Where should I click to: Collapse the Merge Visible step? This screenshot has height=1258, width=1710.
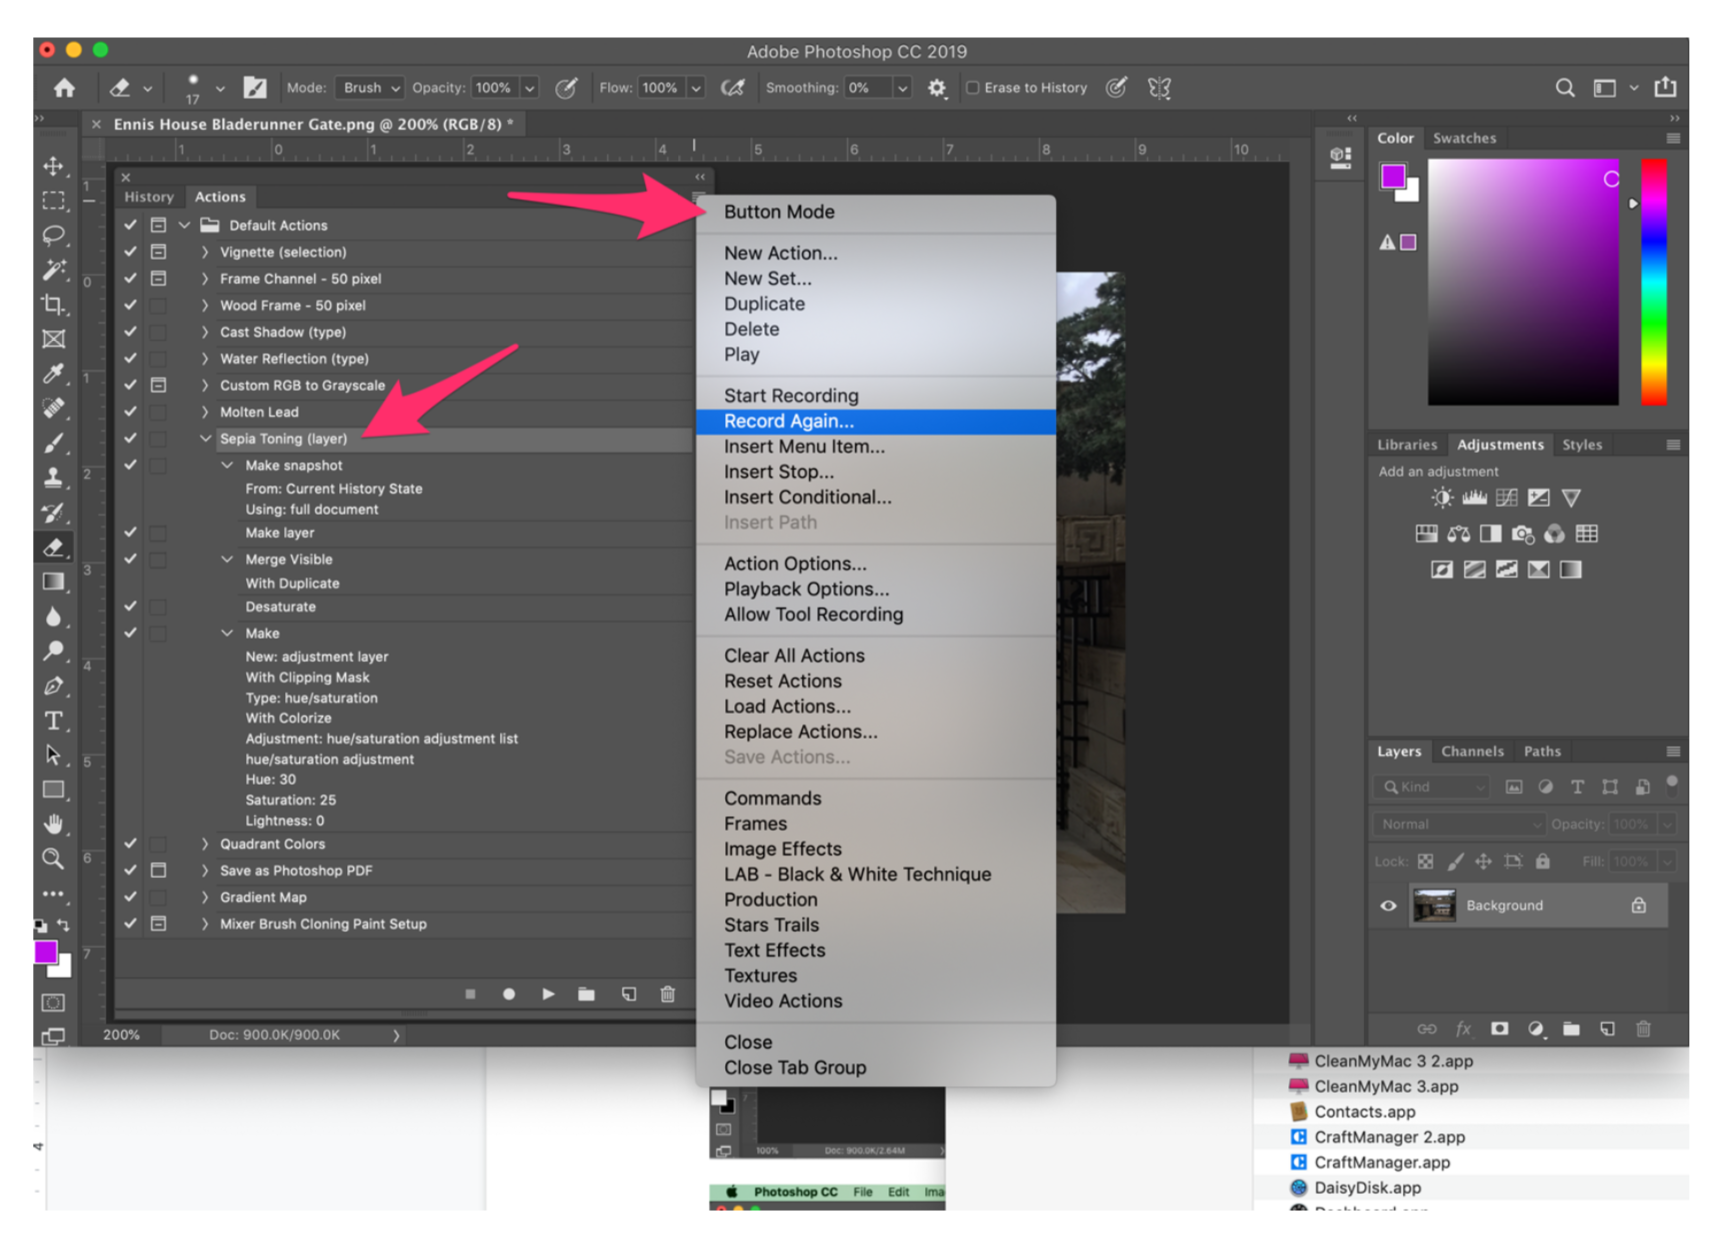227,559
